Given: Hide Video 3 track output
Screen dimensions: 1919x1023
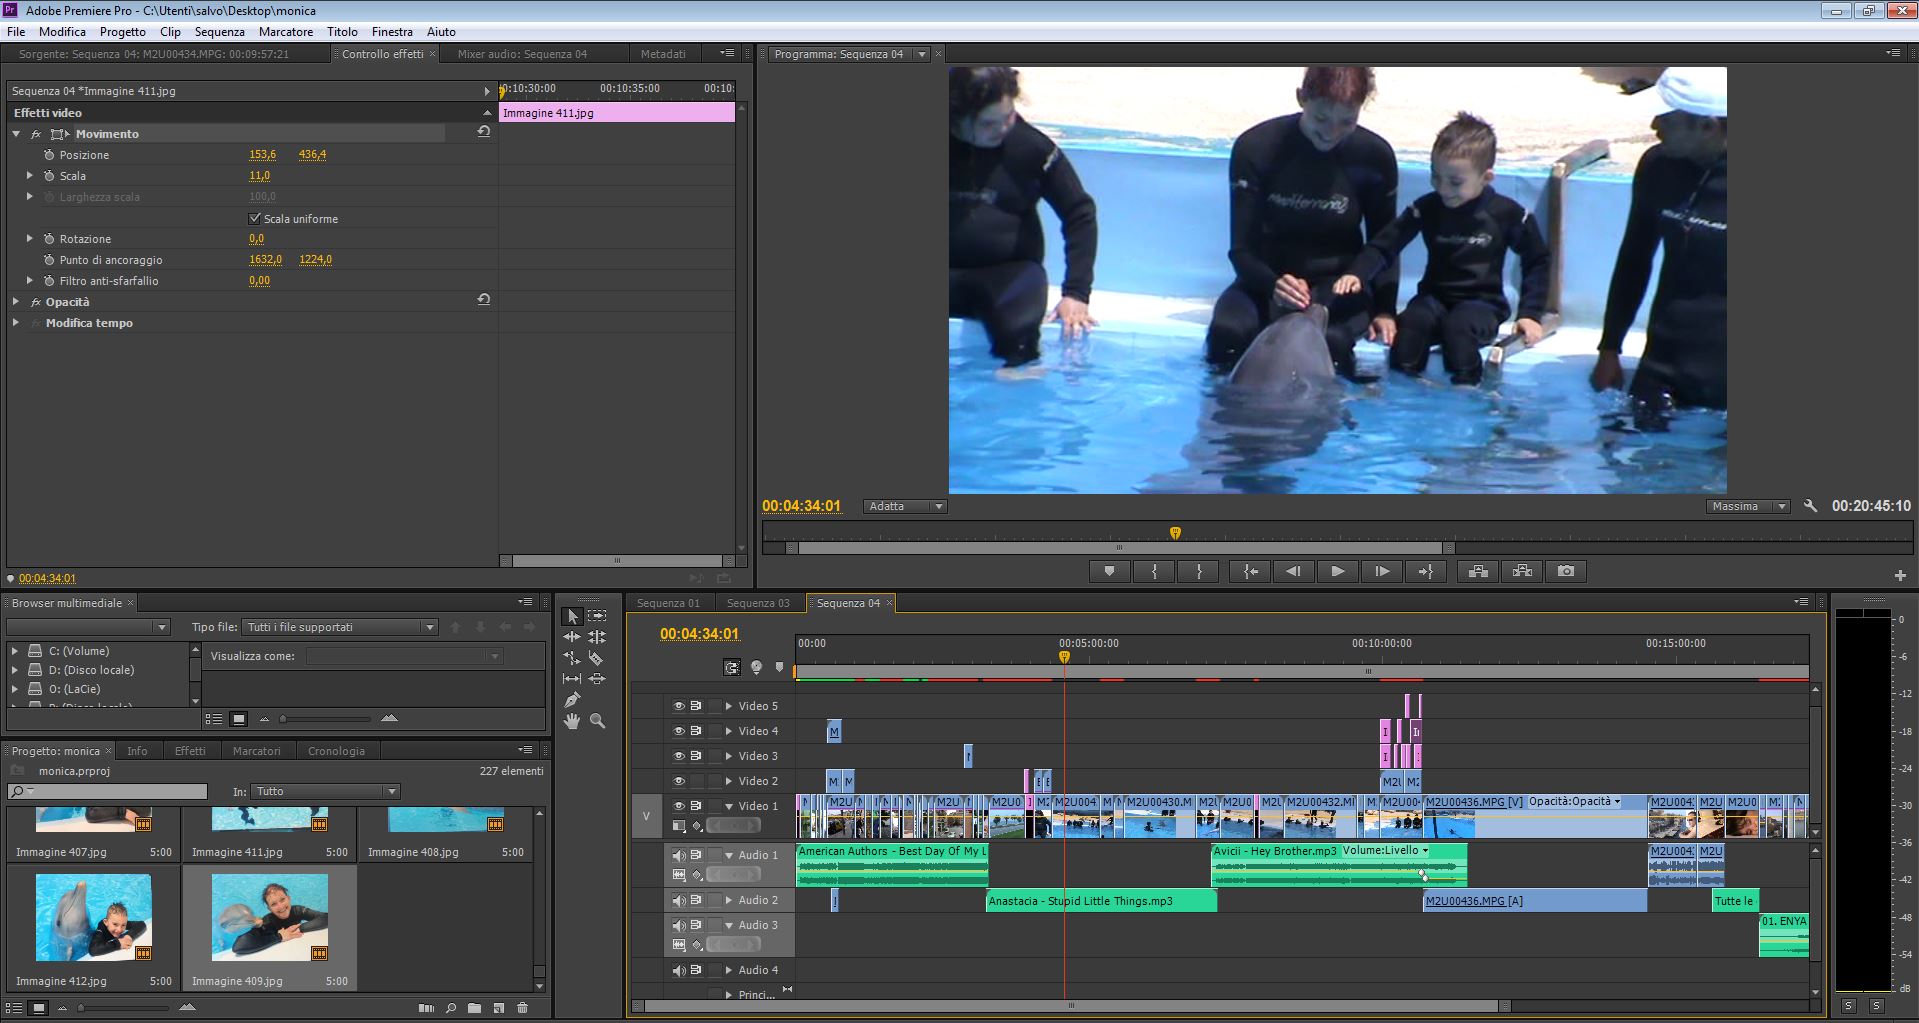Looking at the screenshot, I should click(x=679, y=756).
